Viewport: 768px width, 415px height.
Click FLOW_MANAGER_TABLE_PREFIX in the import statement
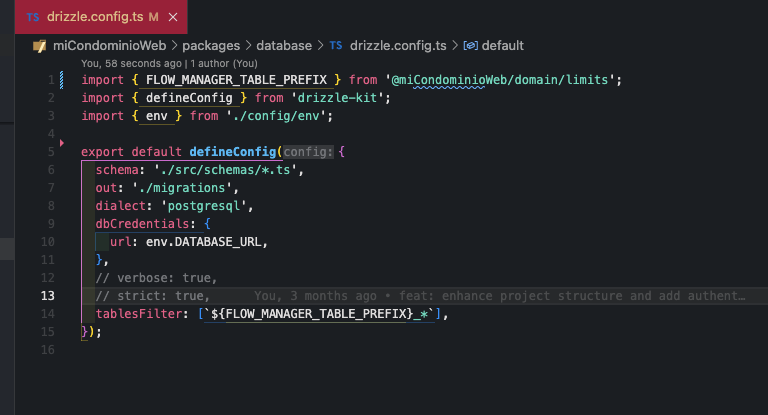point(236,80)
